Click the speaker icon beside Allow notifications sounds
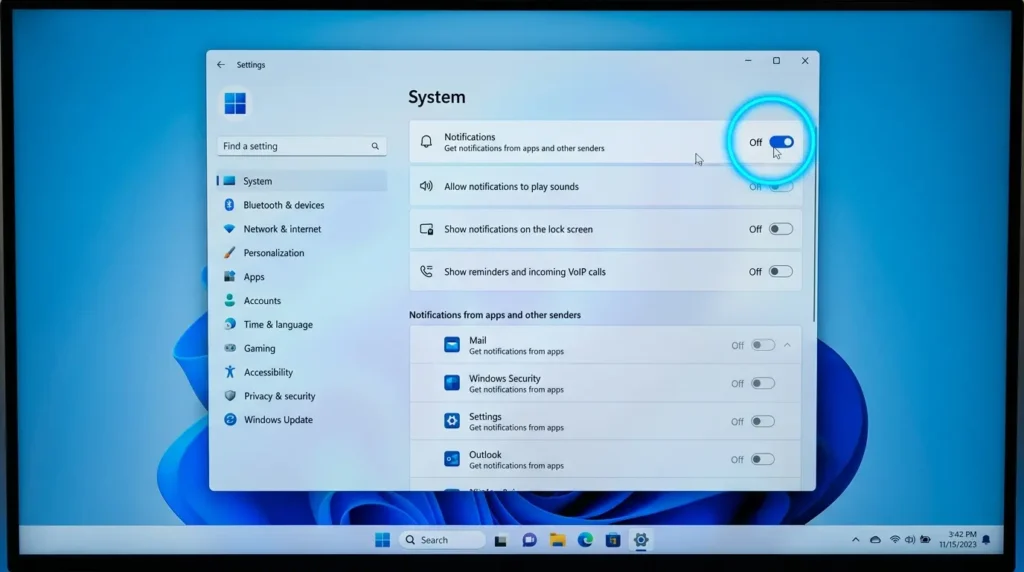 [x=426, y=186]
